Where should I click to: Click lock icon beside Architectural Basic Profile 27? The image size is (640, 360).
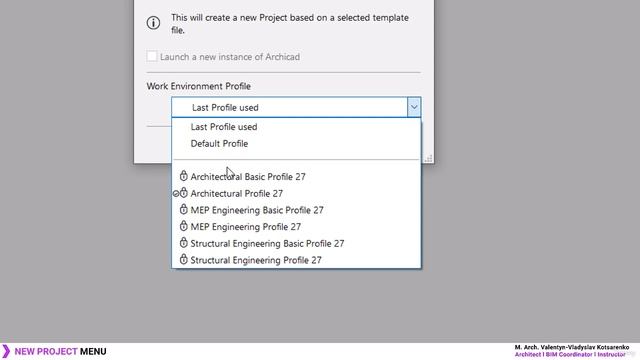[x=184, y=176]
